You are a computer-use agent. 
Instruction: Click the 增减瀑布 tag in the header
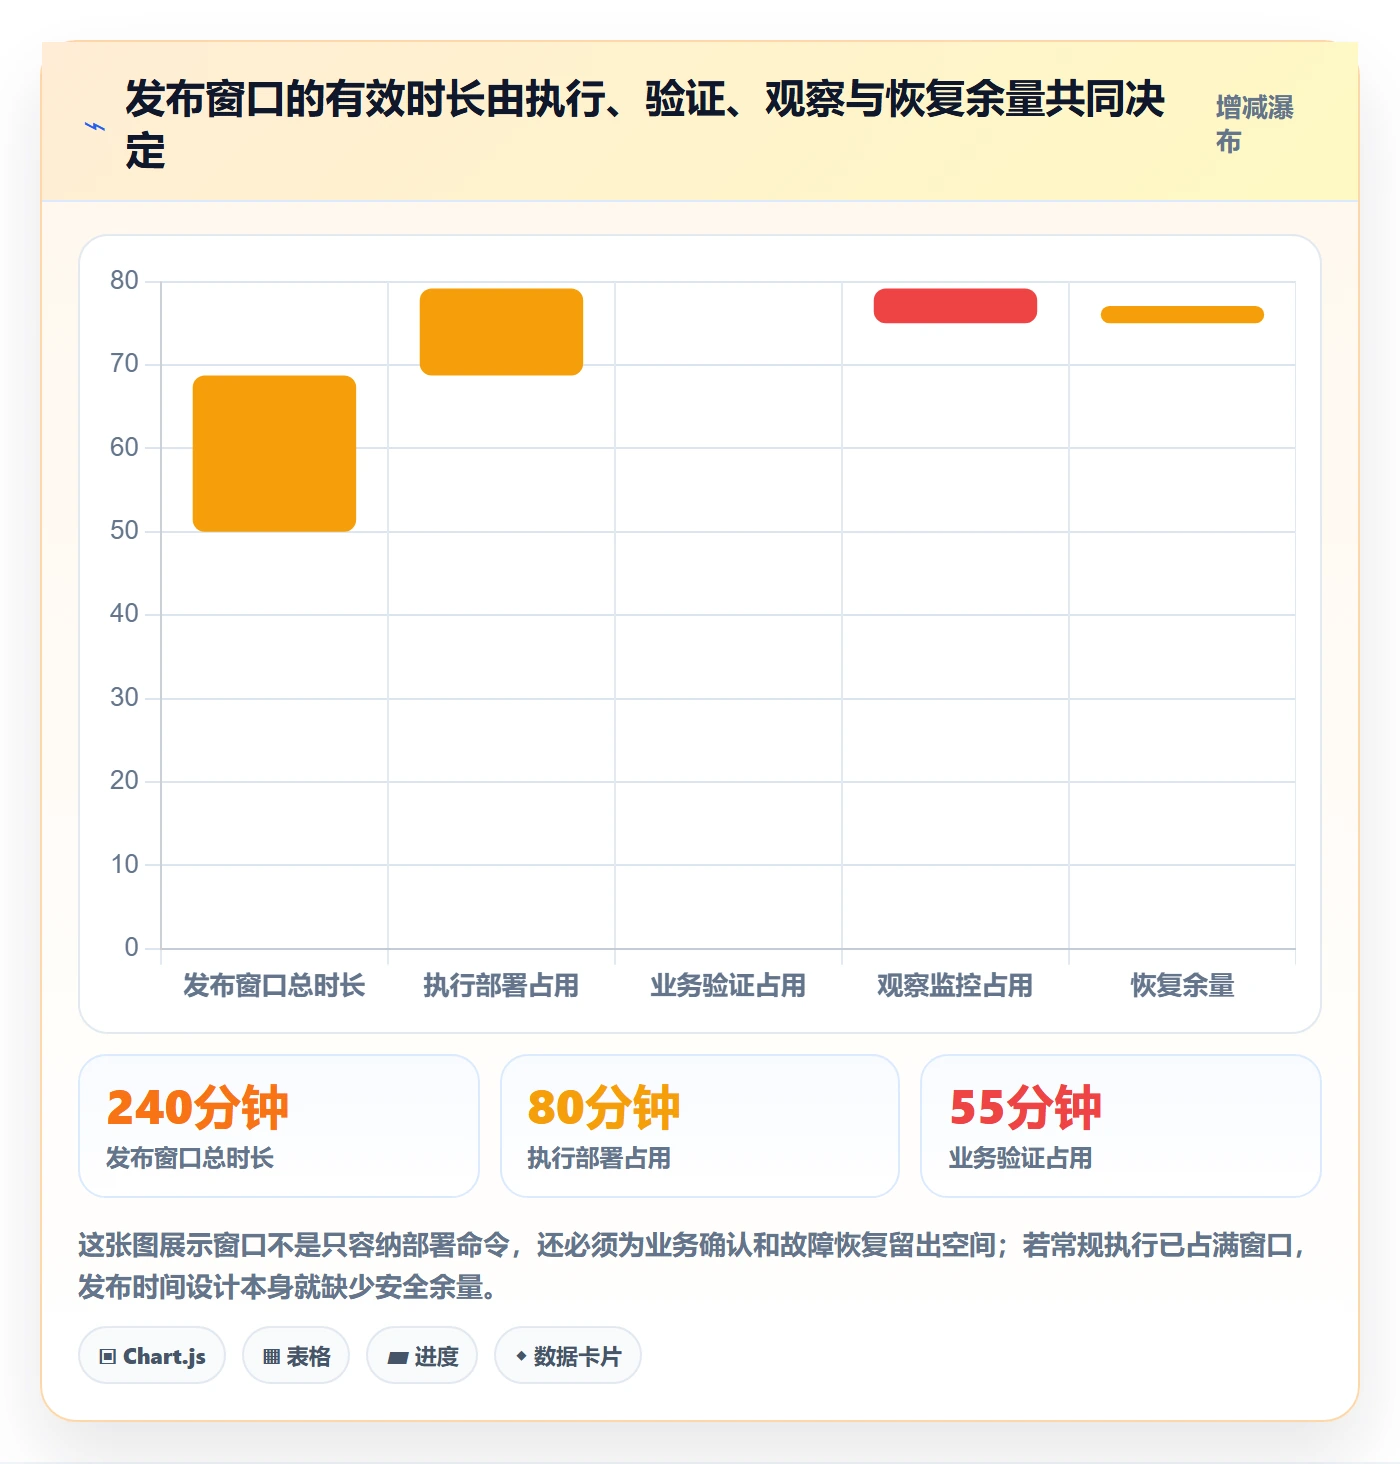[1254, 125]
